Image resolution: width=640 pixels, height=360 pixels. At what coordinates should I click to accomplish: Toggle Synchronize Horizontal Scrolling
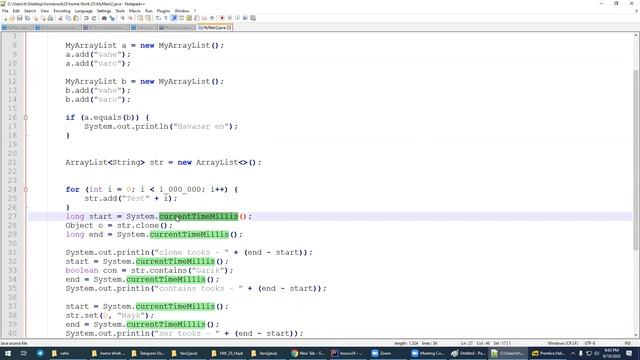tap(148, 18)
